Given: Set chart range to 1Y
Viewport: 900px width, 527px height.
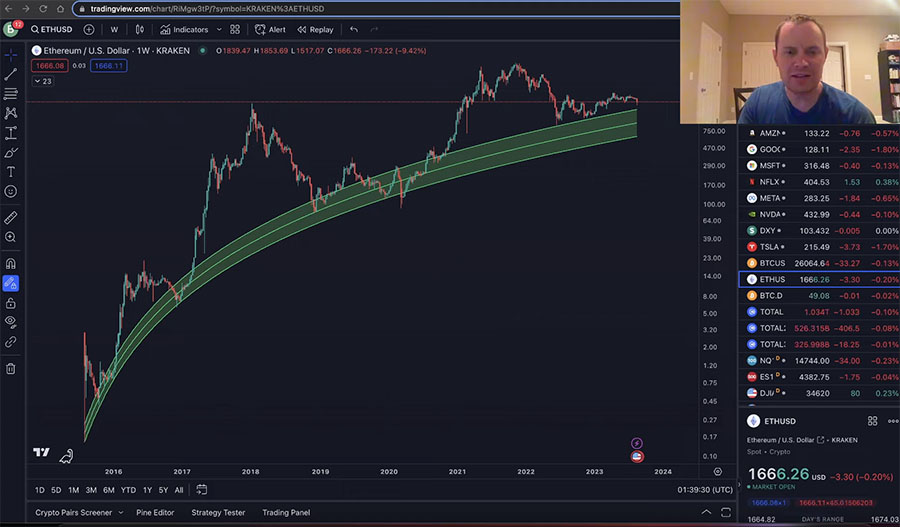Looking at the screenshot, I should pos(147,490).
